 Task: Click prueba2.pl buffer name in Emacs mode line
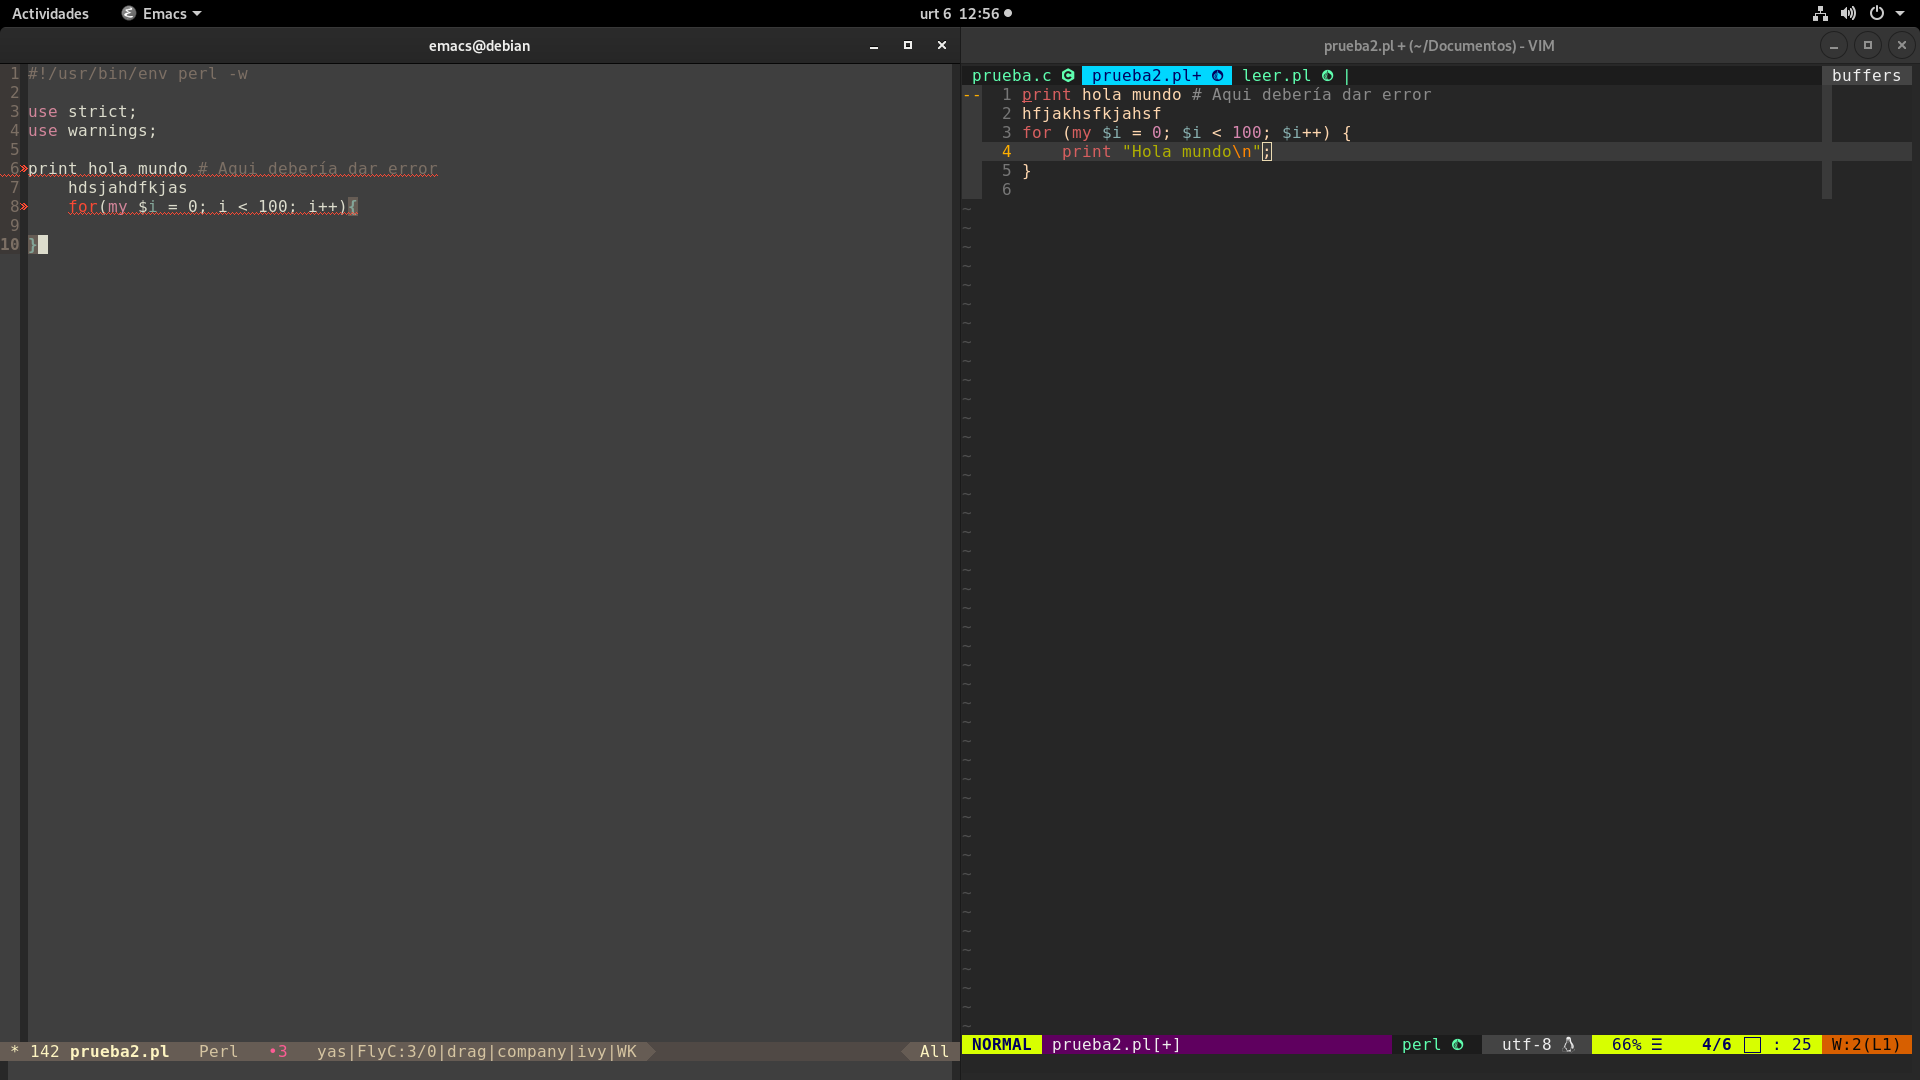[119, 1051]
